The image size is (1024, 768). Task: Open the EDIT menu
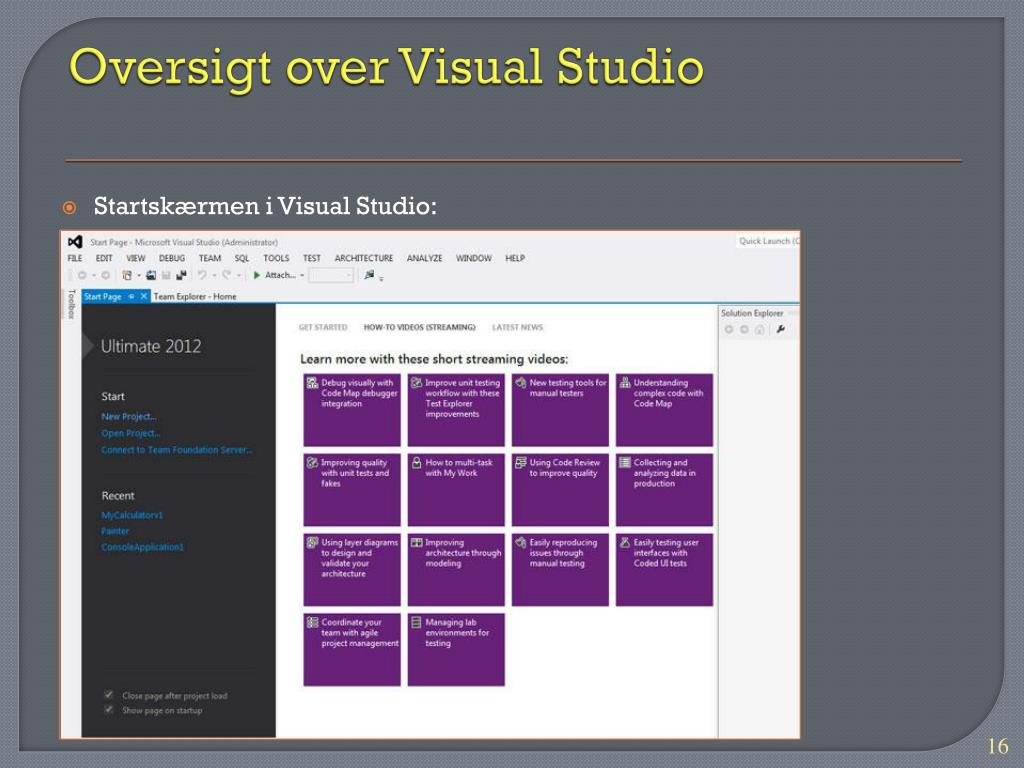(104, 259)
